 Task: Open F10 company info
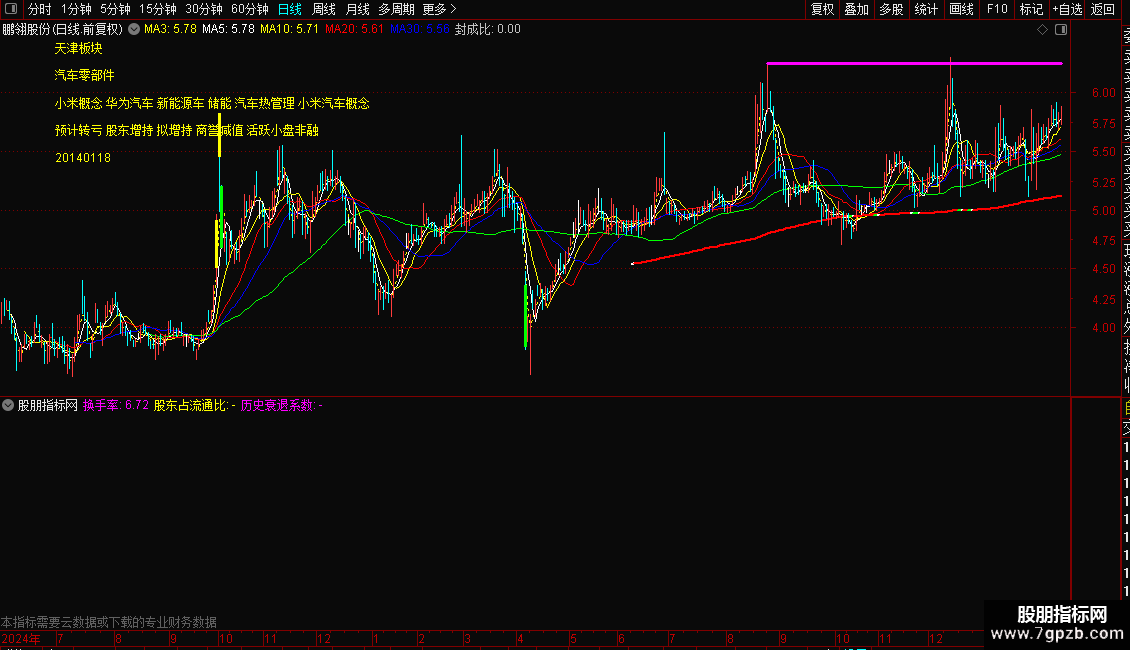click(x=997, y=9)
